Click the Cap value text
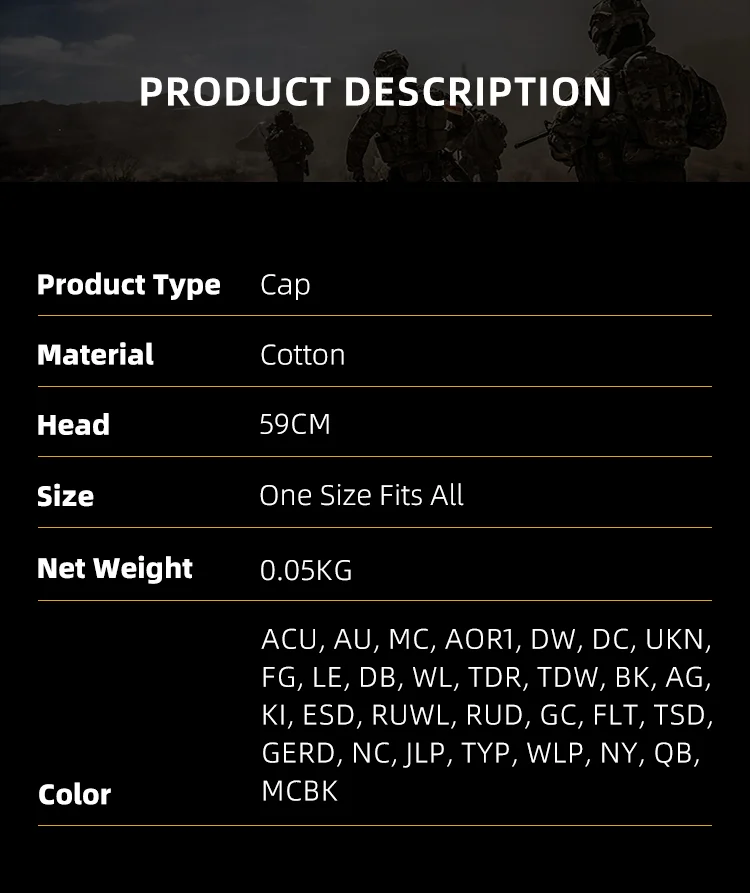The height and width of the screenshot is (893, 750). tap(285, 285)
